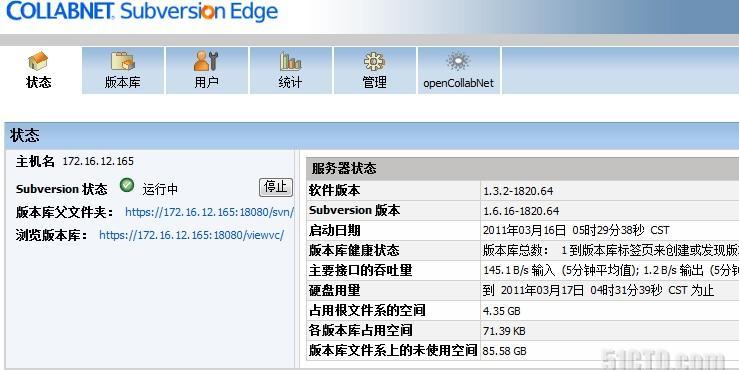The height and width of the screenshot is (370, 739).
Task: Select the openCollabNet tab label
Action: click(x=458, y=83)
